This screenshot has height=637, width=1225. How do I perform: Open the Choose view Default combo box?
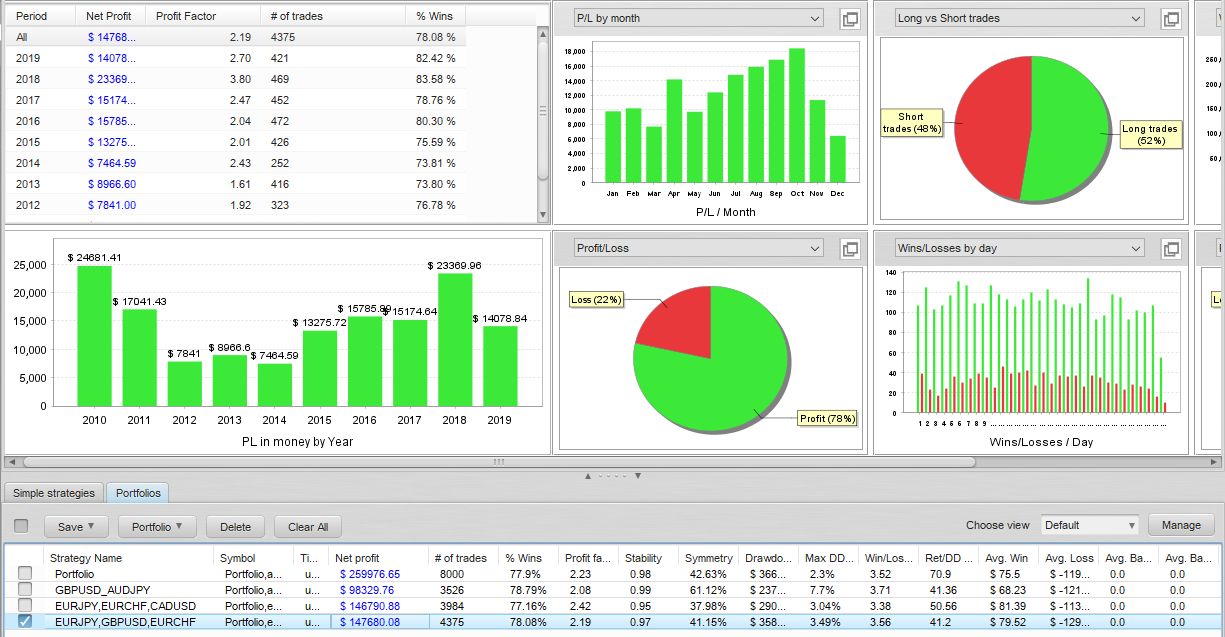coord(1090,526)
